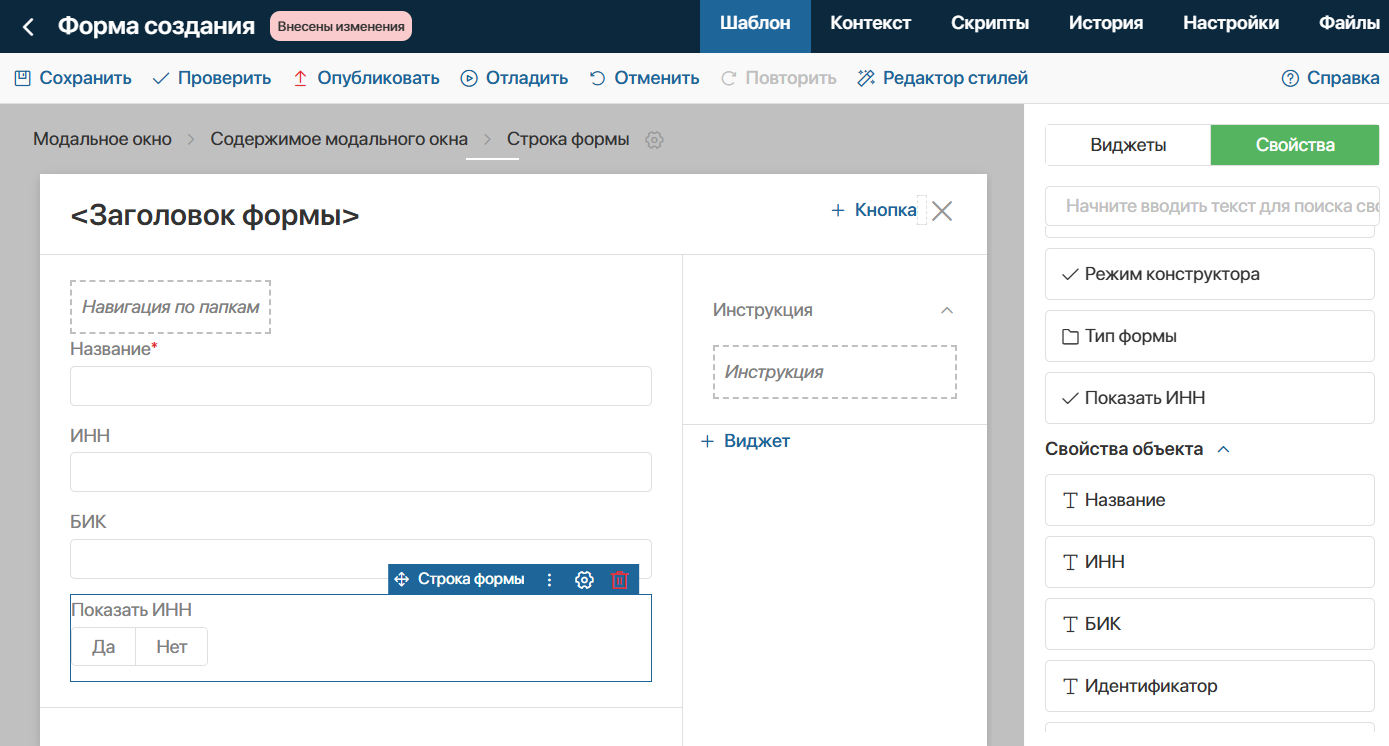
Task: Click Содержимое модального окна breadcrumb
Action: (x=339, y=139)
